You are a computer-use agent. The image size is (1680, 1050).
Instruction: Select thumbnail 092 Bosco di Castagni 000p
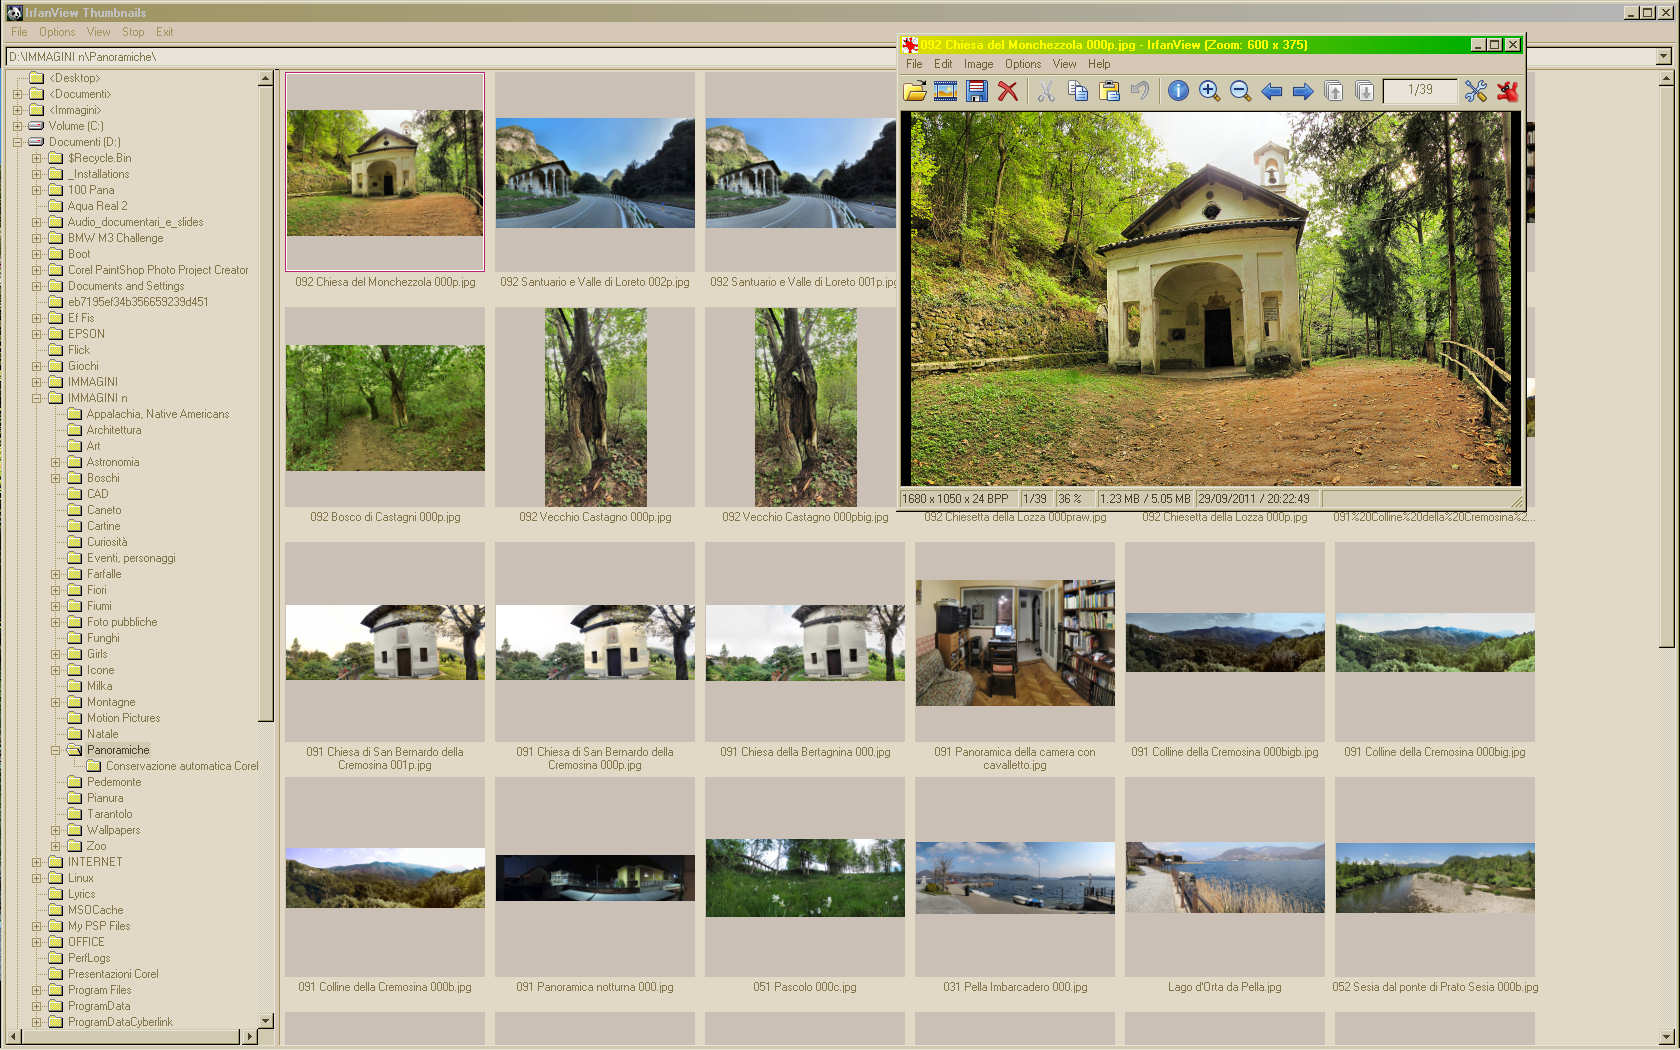point(385,408)
